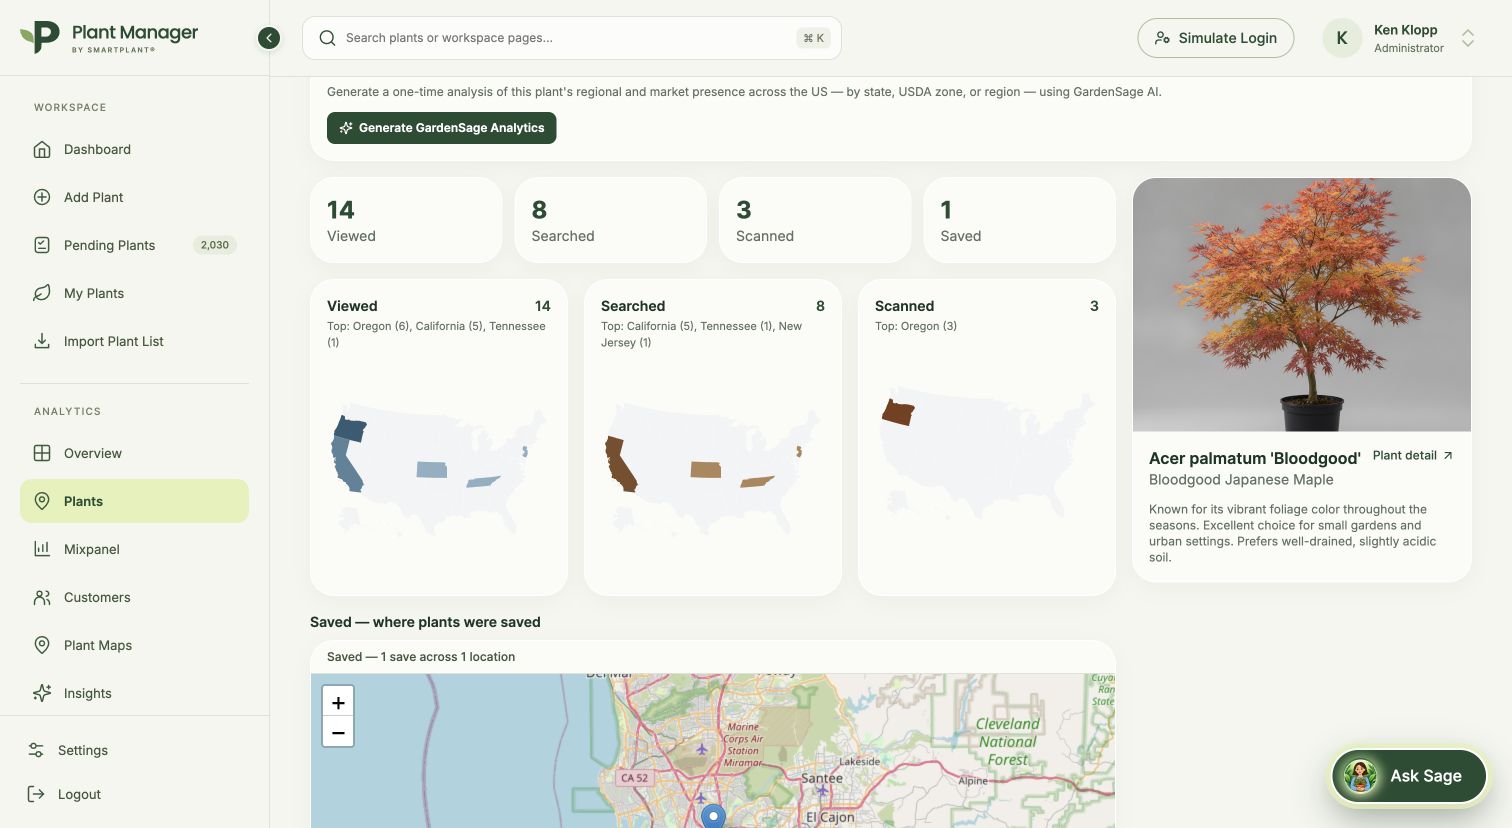This screenshot has width=1512, height=828.
Task: Click the blue pin on the saved map
Action: click(713, 816)
